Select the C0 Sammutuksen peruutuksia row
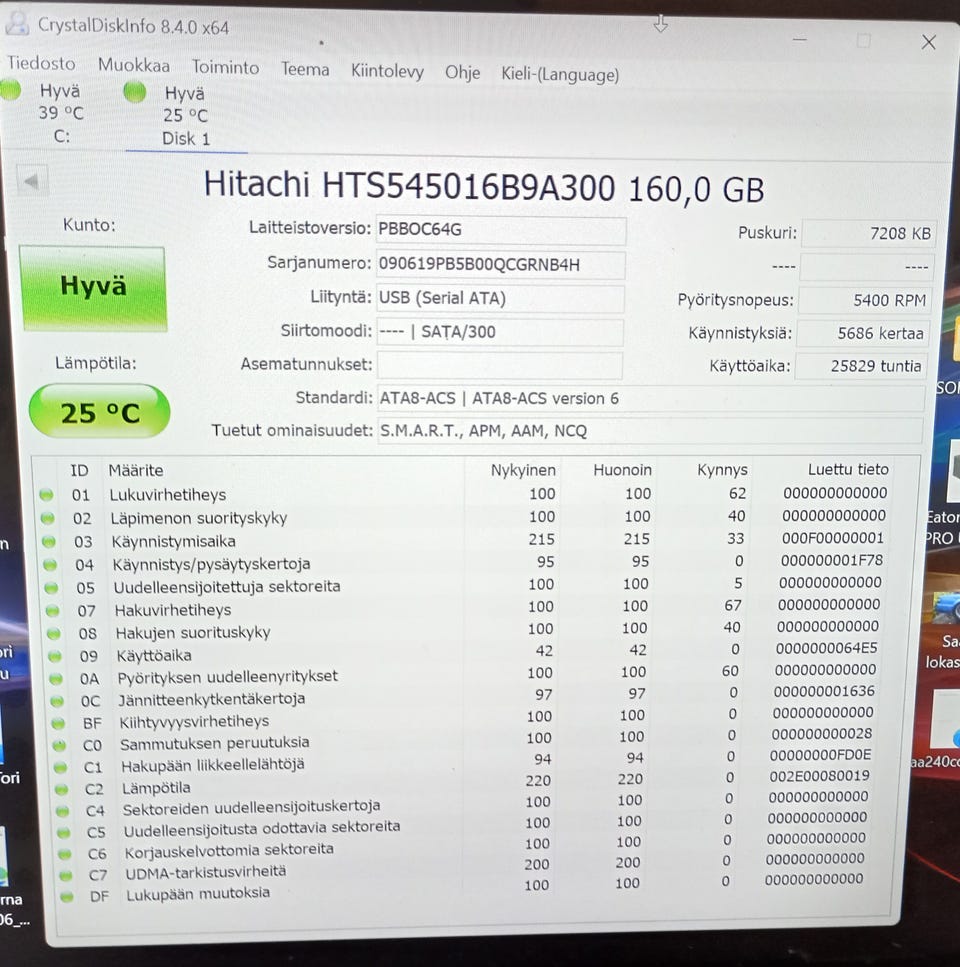960x967 pixels. coord(464,739)
